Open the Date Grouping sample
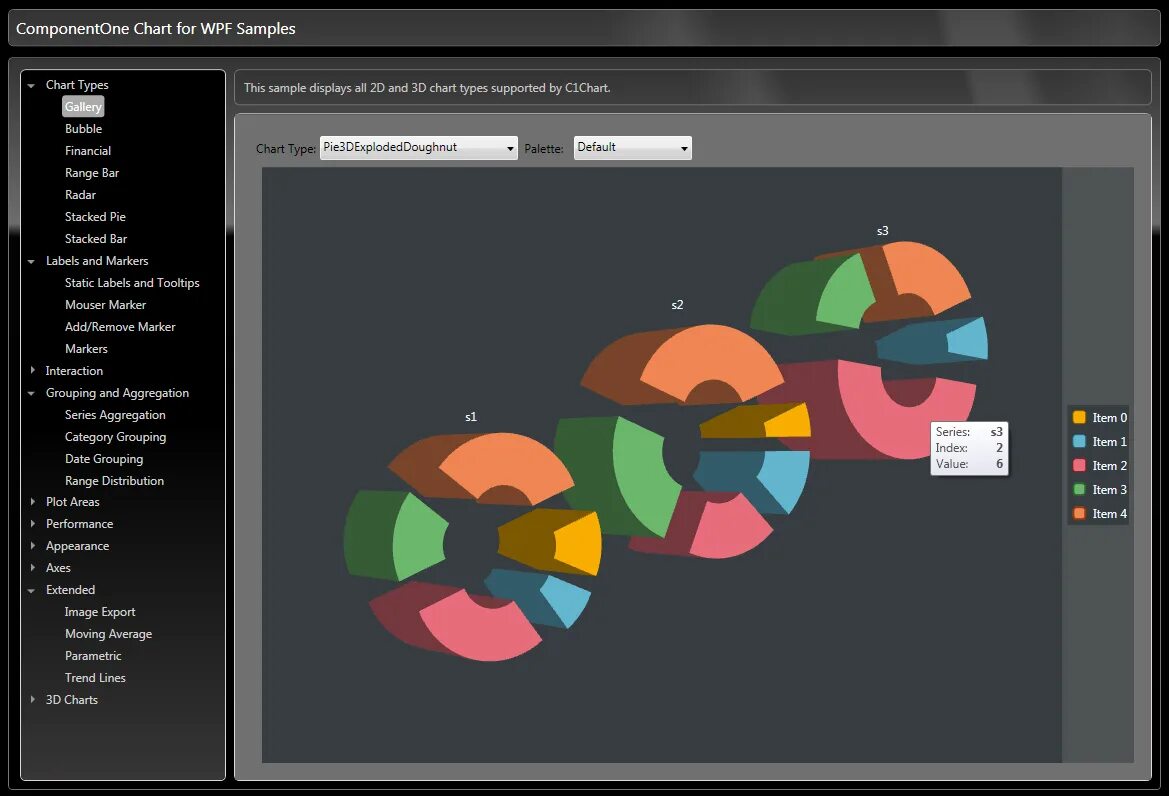 pyautogui.click(x=104, y=459)
